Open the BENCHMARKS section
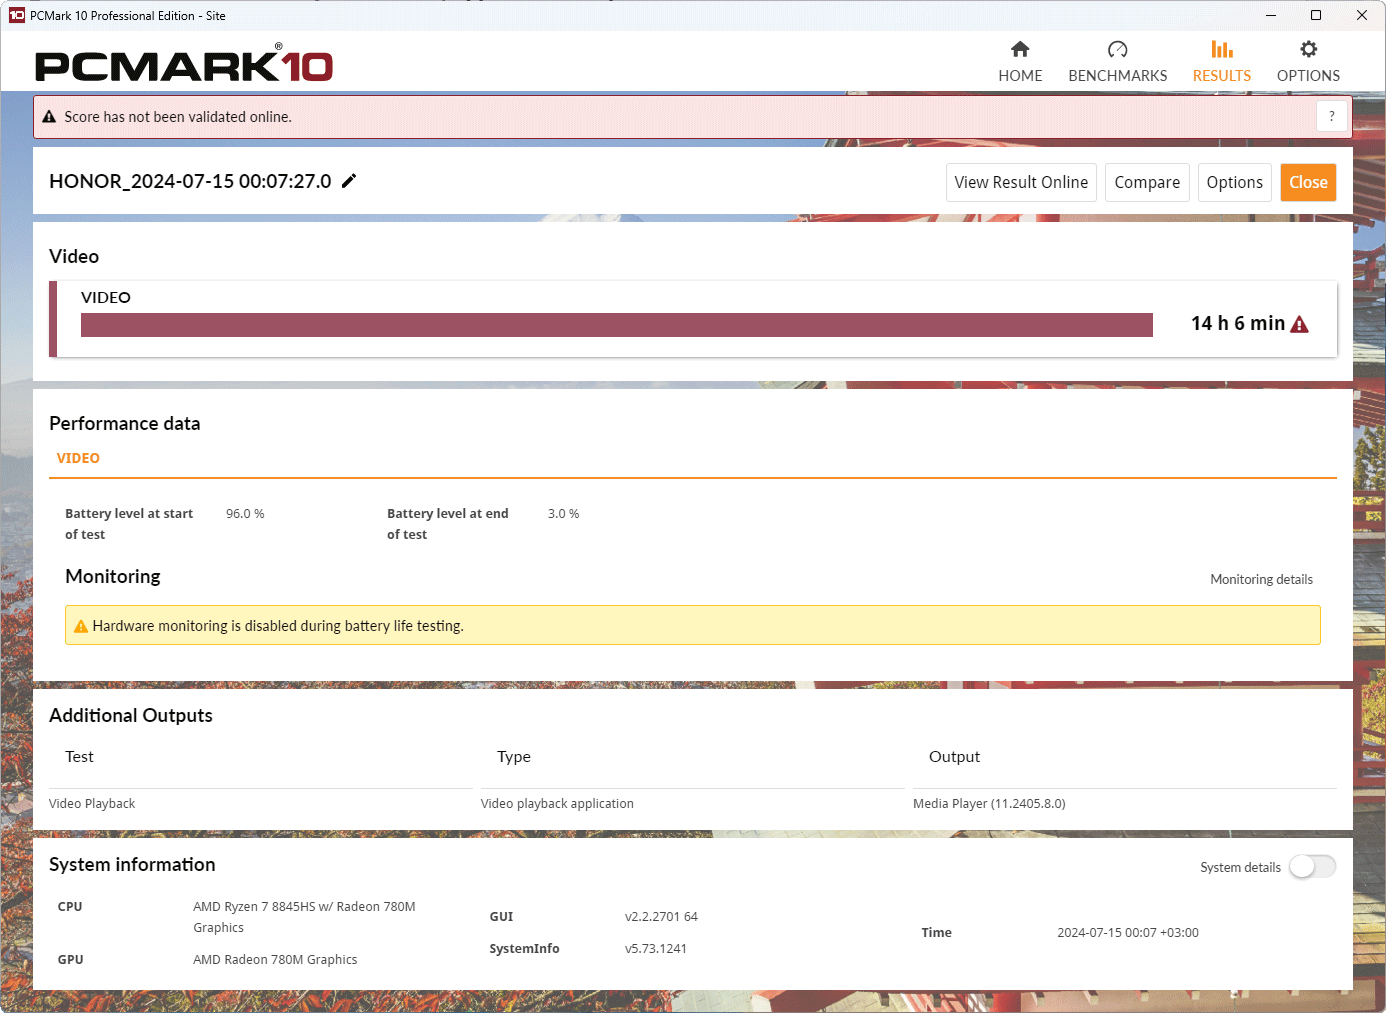Viewport: 1386px width, 1013px height. point(1117,62)
